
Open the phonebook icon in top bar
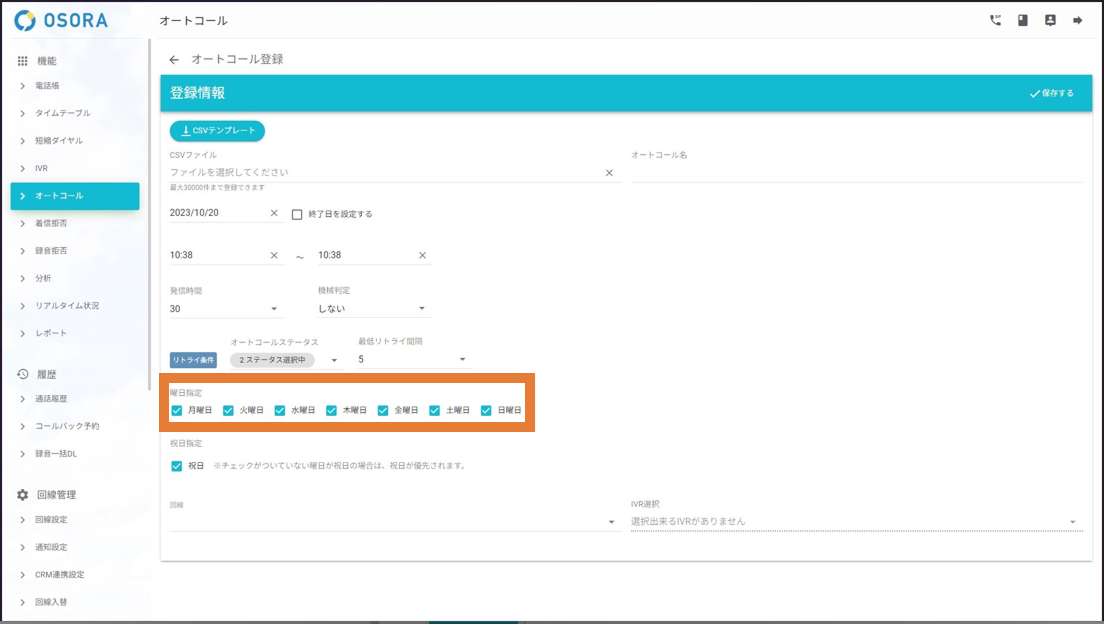(1022, 20)
